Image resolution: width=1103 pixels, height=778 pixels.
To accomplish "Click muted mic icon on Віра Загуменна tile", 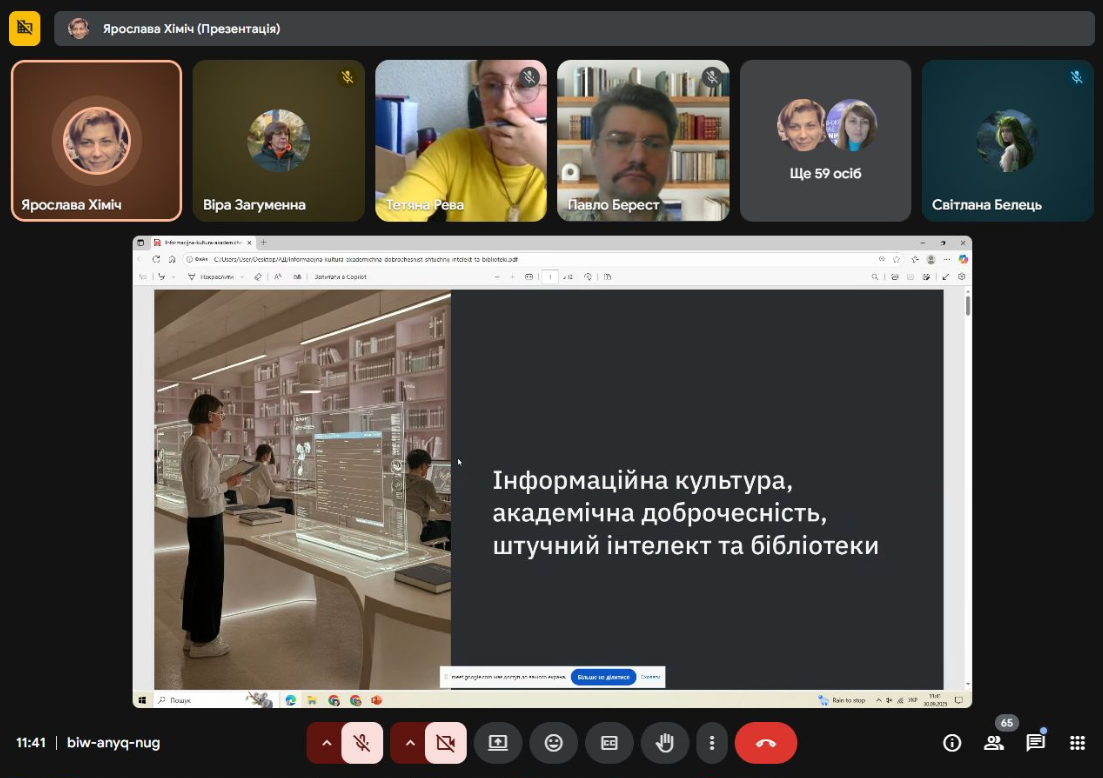I will [347, 77].
